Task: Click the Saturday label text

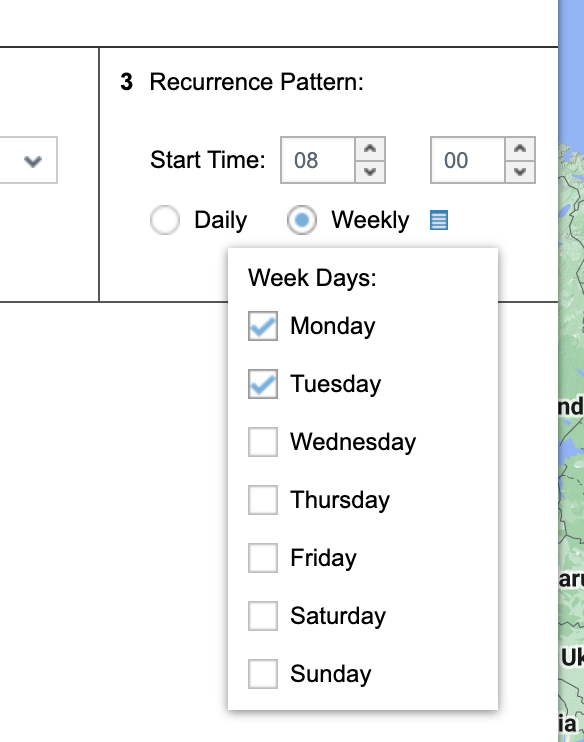Action: [x=338, y=616]
